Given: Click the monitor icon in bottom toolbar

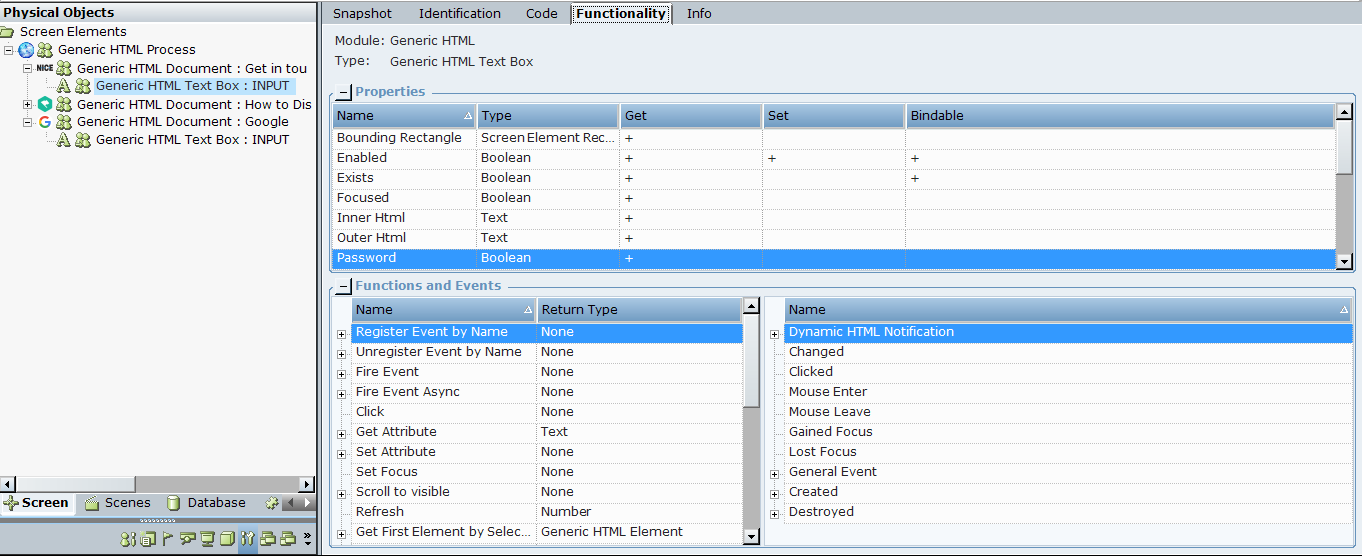Looking at the screenshot, I should coord(207,539).
